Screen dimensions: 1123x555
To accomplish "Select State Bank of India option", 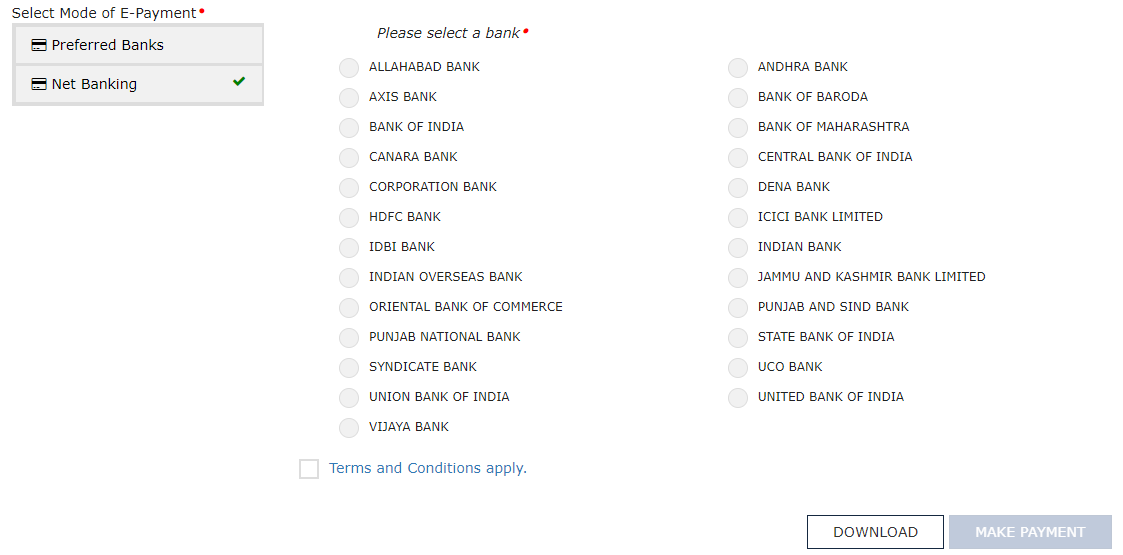I will [738, 338].
